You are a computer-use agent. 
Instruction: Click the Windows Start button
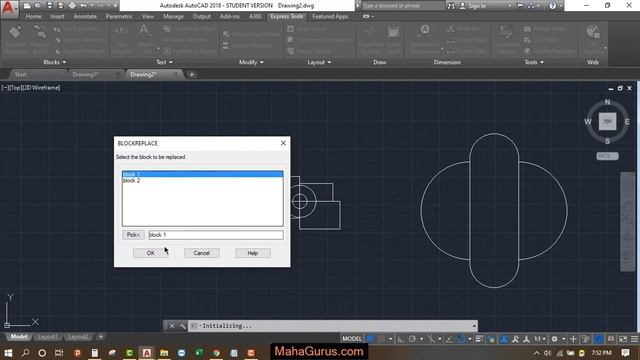[x=8, y=353]
